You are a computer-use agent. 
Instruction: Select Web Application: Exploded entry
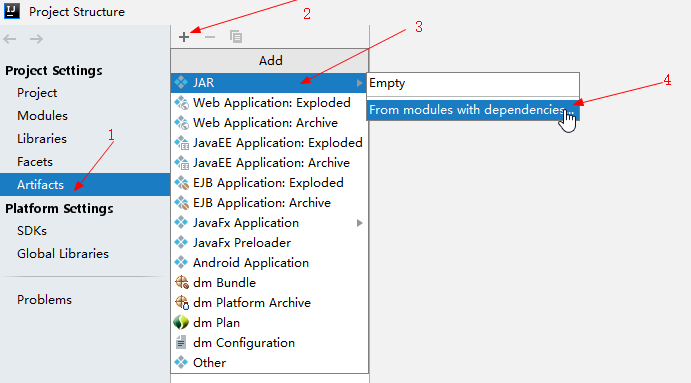269,103
